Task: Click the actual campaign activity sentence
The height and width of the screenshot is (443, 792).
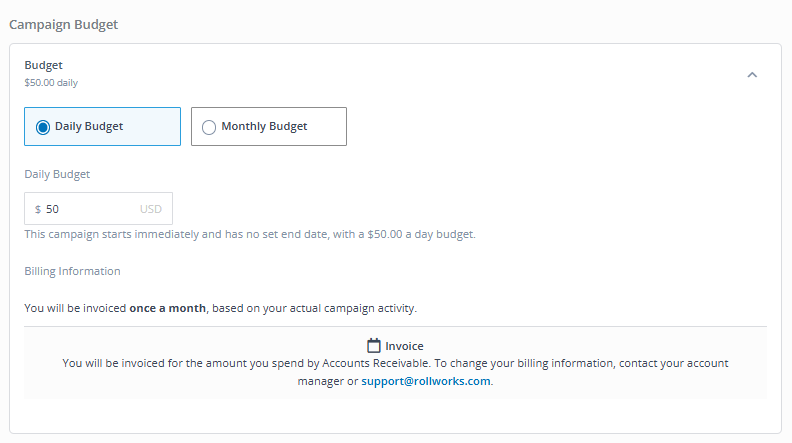Action: point(221,308)
